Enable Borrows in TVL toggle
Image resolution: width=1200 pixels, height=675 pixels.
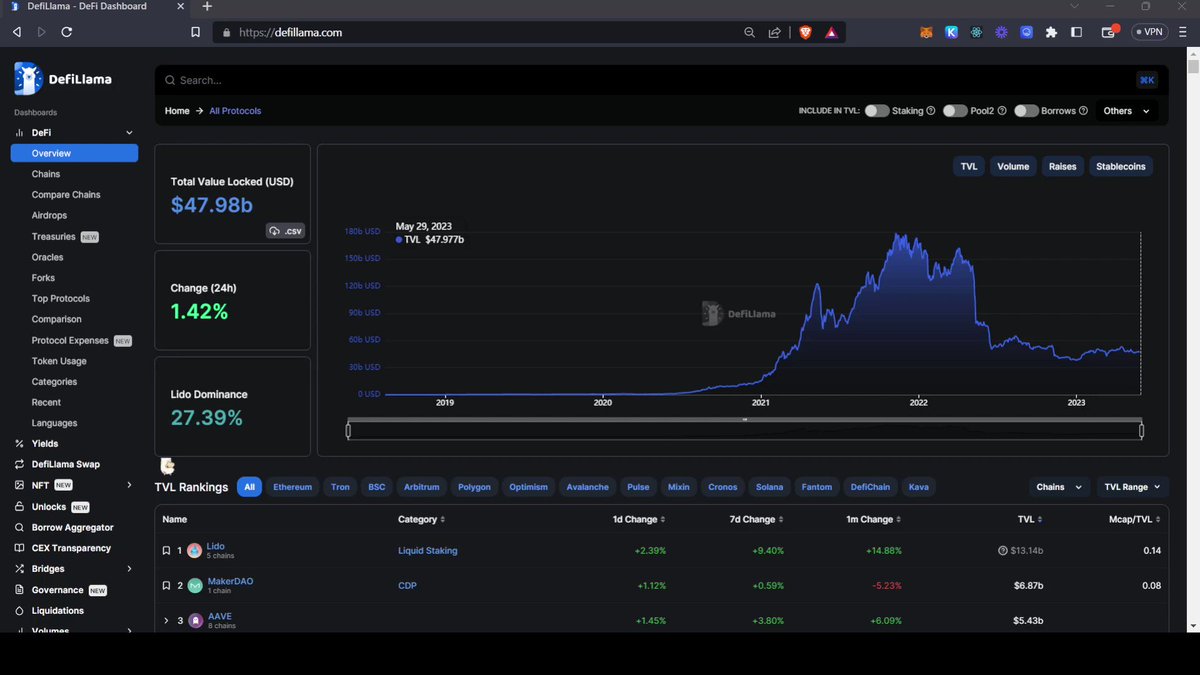(1026, 111)
